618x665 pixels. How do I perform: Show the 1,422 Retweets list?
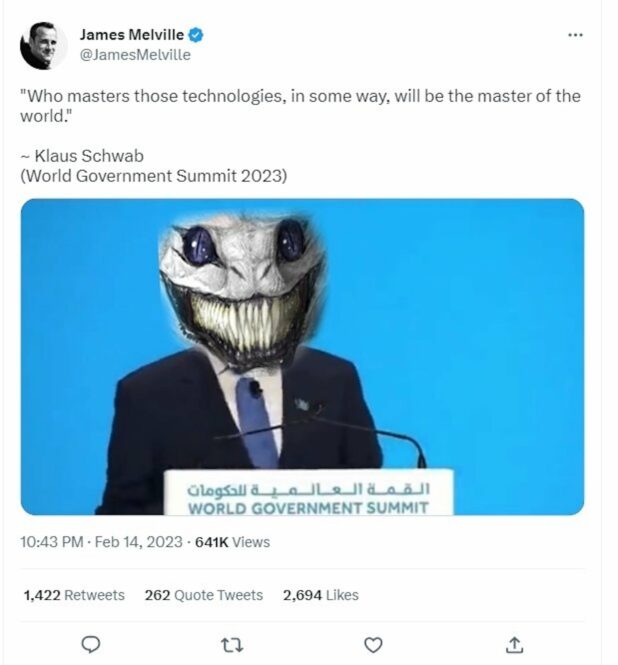(74, 595)
